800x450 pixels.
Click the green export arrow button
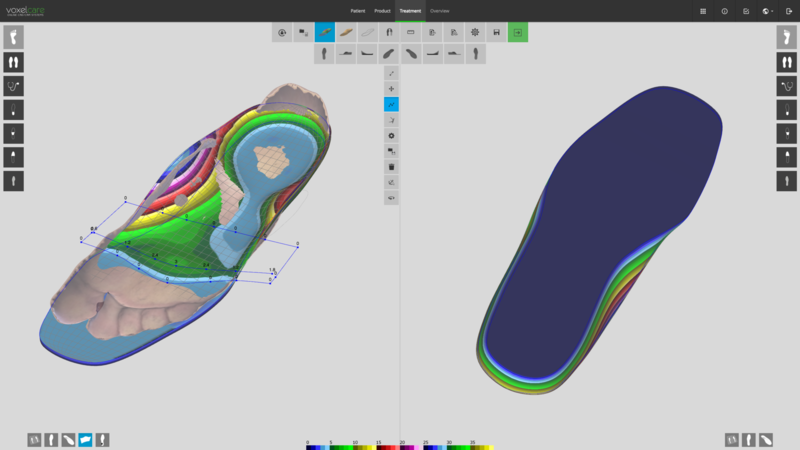[518, 33]
